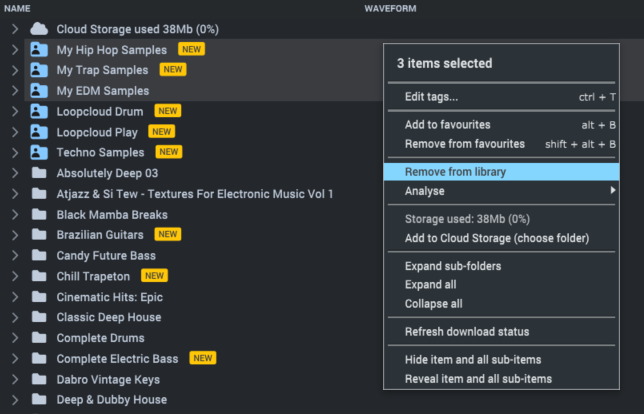The height and width of the screenshot is (414, 644).
Task: Click the NEW badge next to Chill Trapeton
Action: click(154, 276)
